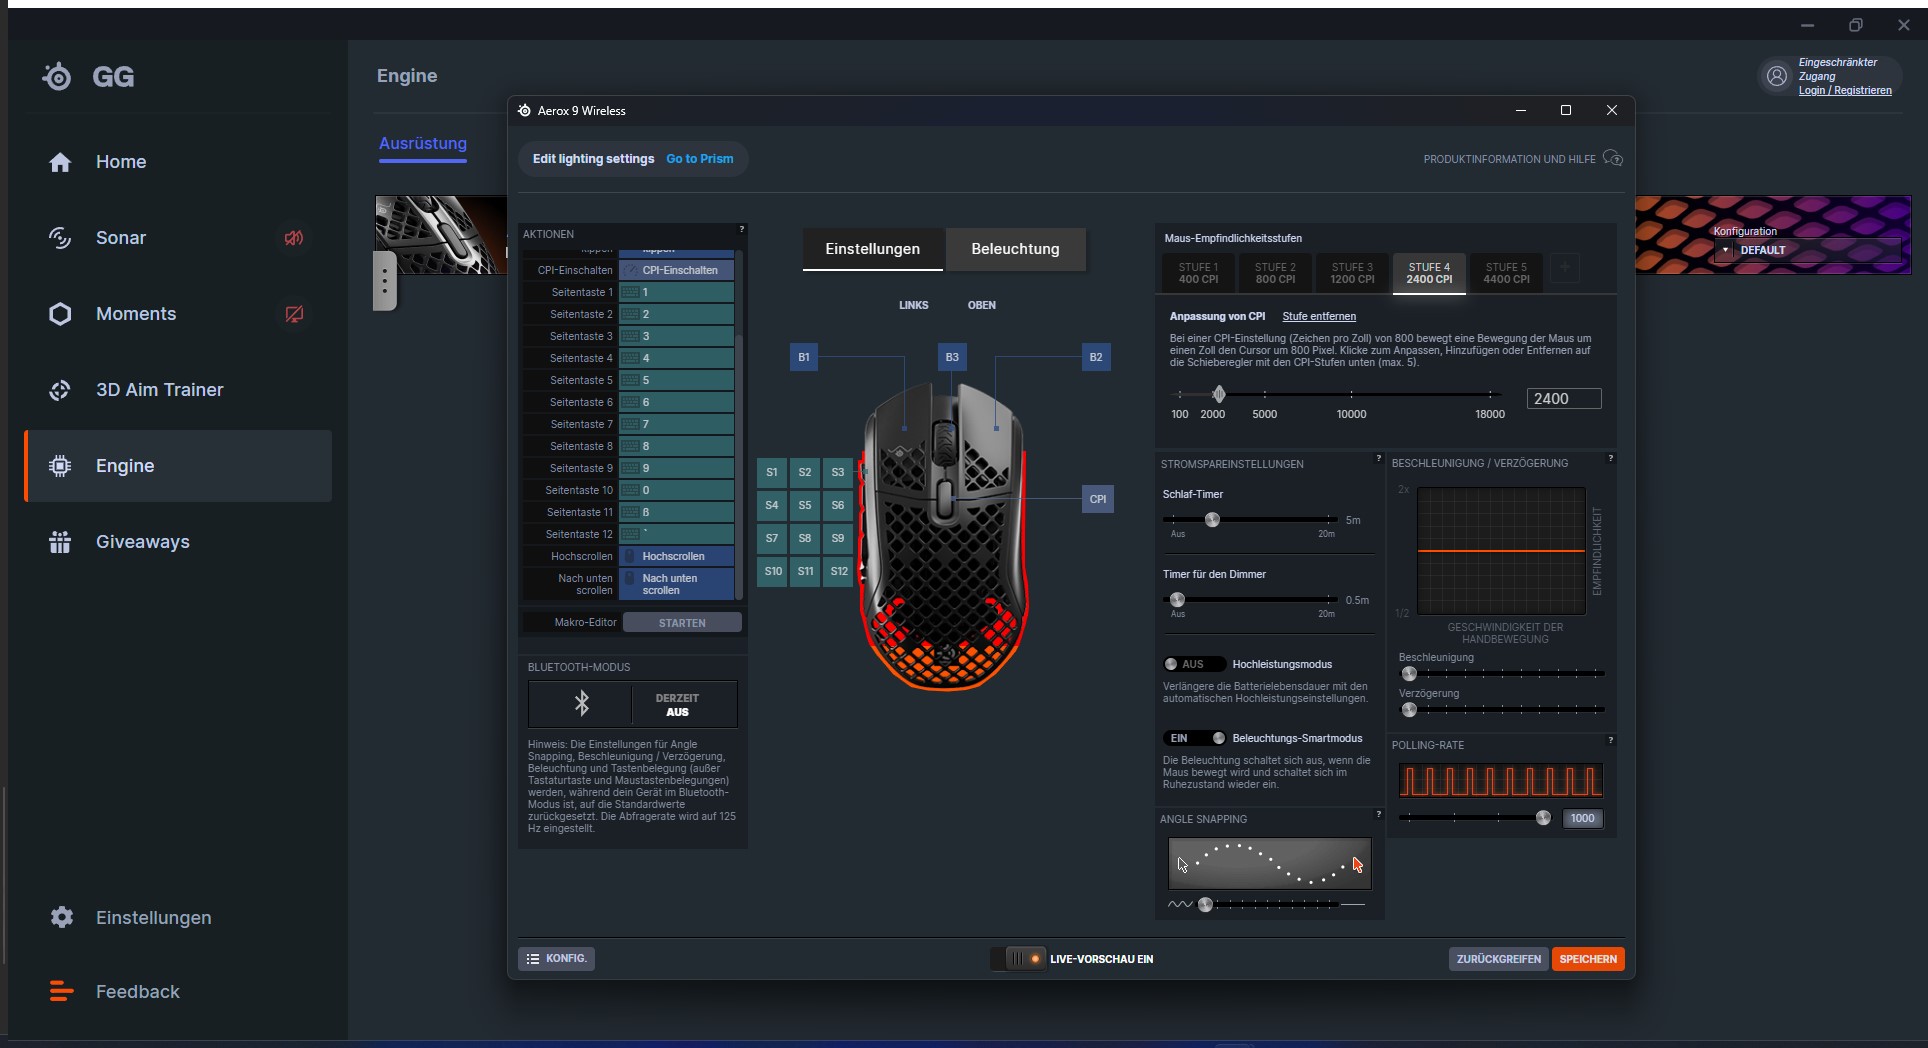Open help for Polling-Rate panel

1610,740
